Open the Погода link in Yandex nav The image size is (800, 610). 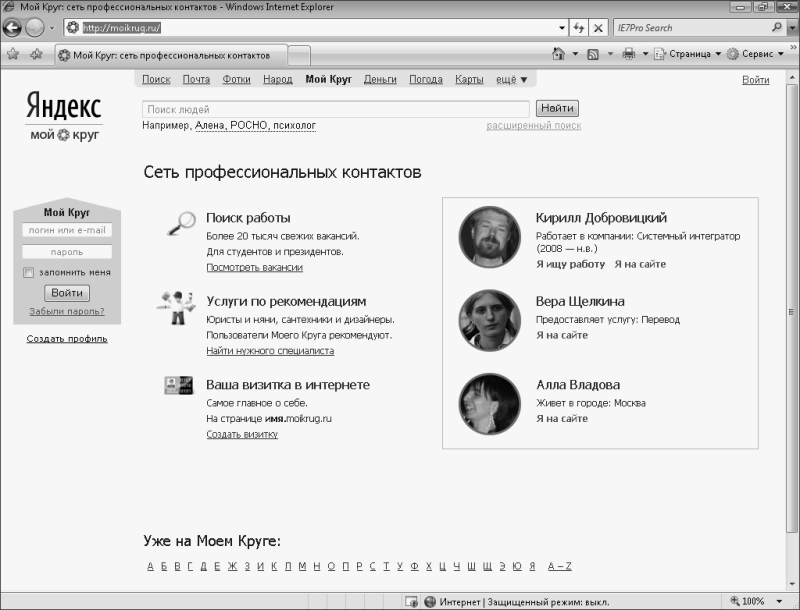tap(426, 79)
